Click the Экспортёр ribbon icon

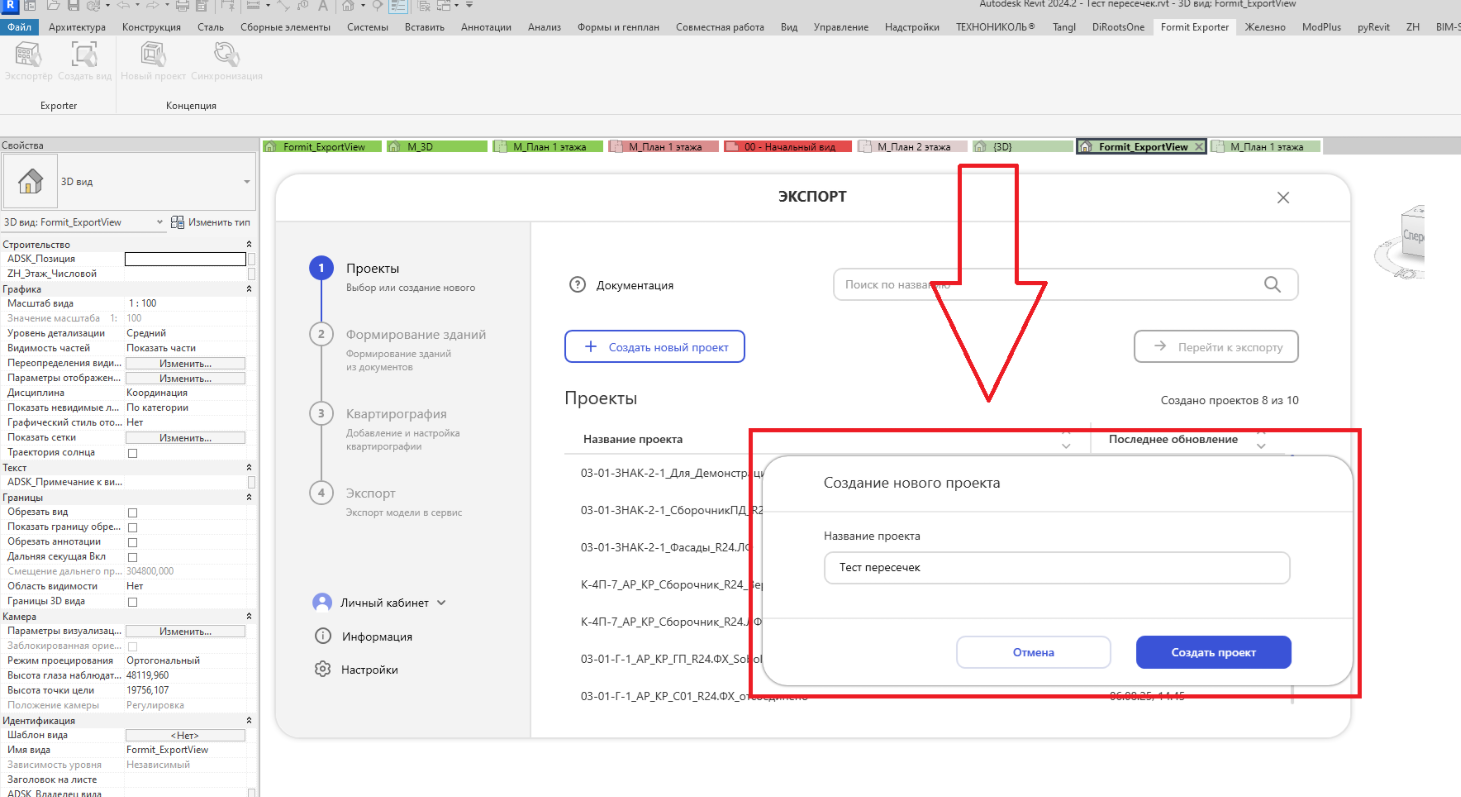click(x=29, y=54)
